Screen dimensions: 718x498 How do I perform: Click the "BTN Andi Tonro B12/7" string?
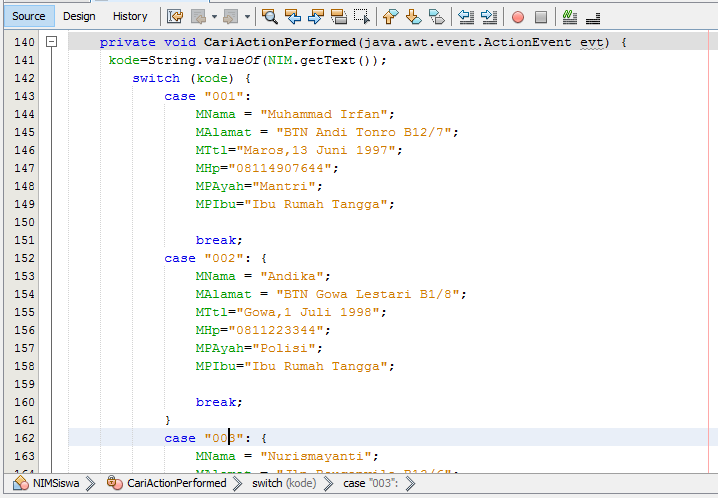(364, 132)
